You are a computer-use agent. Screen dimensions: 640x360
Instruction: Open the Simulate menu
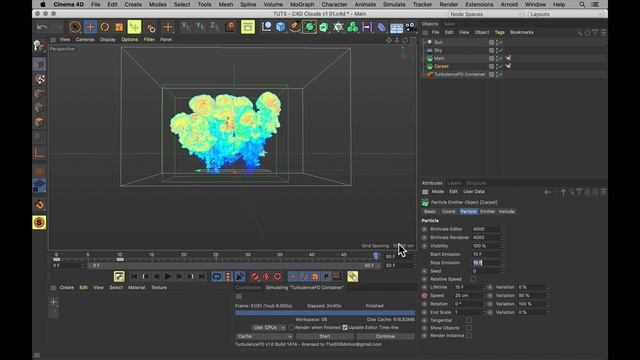(394, 4)
